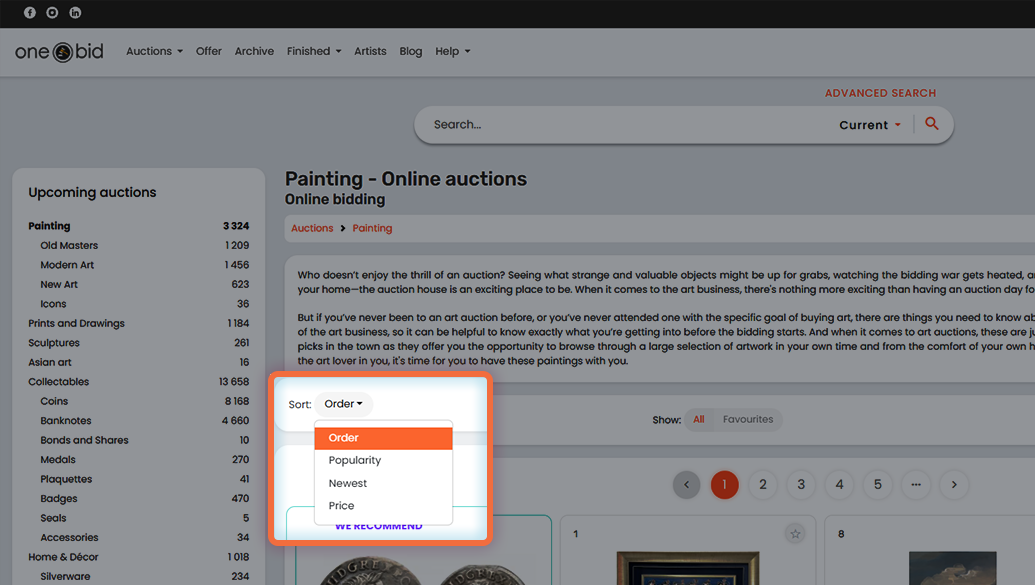Open the Blog page
1035x585 pixels.
click(x=411, y=51)
